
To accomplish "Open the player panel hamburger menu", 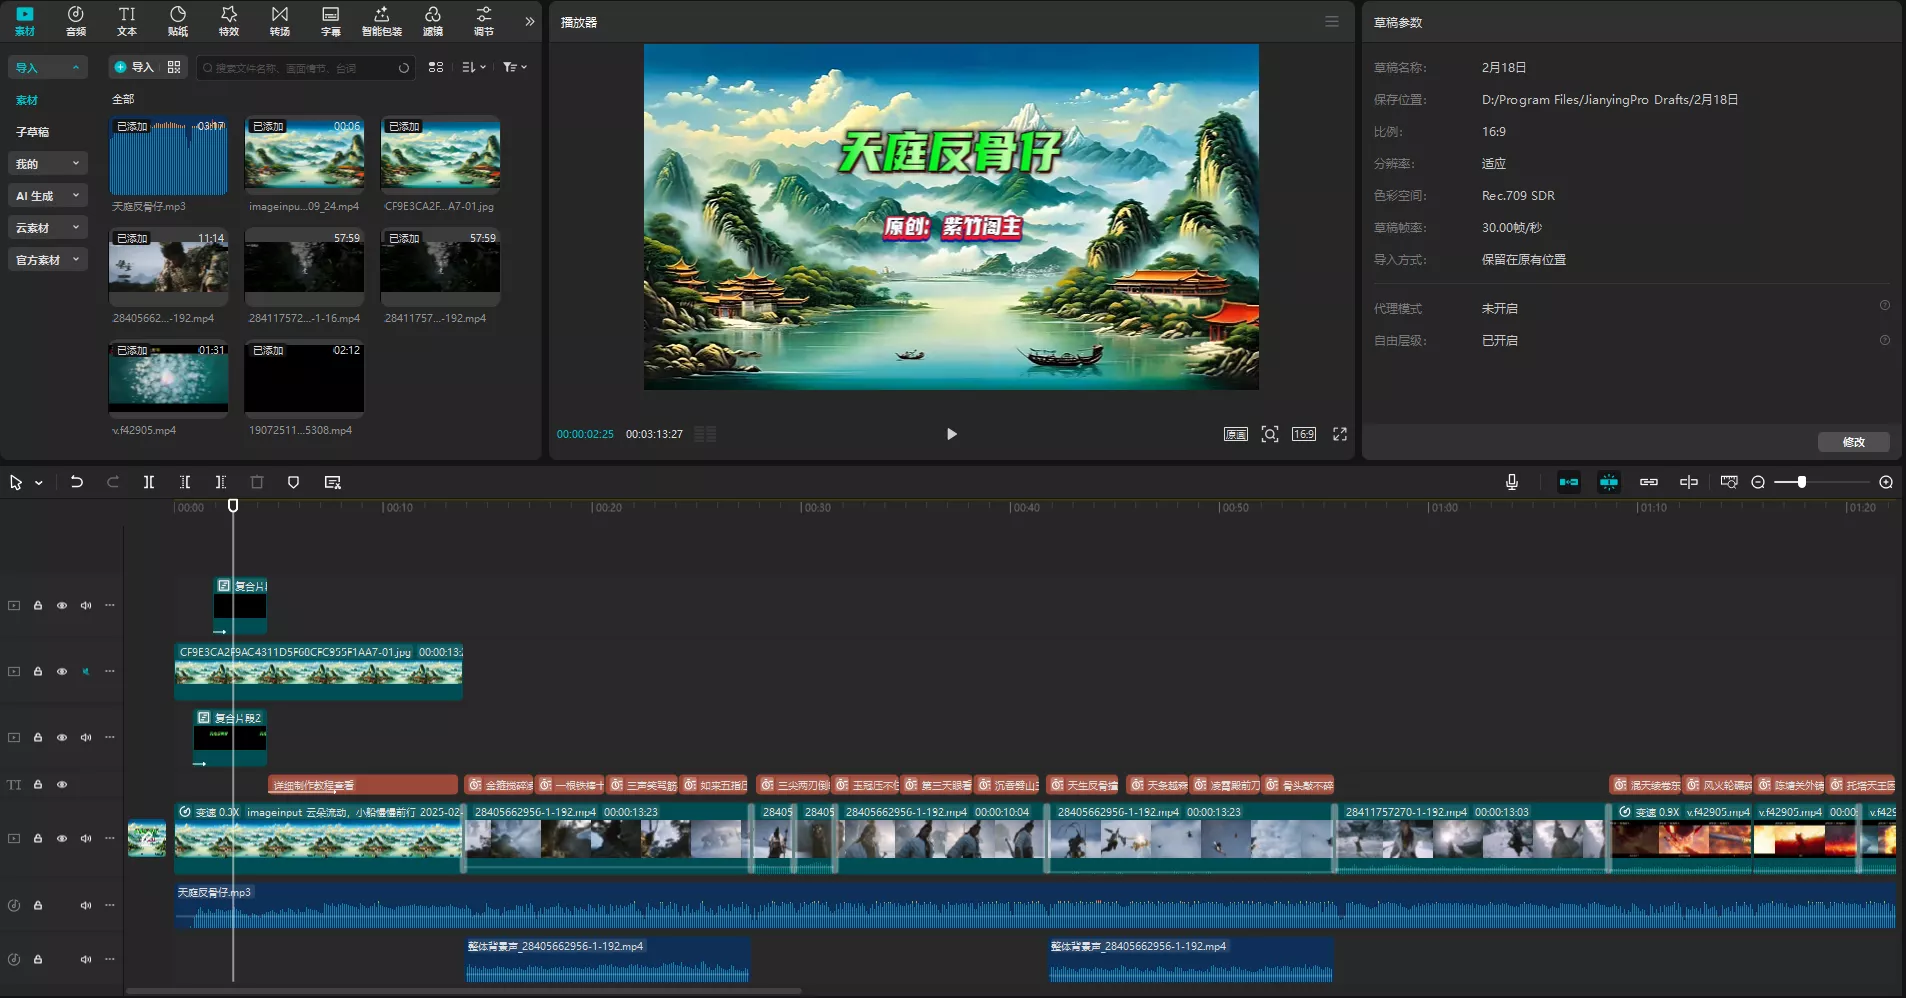I will [1332, 21].
